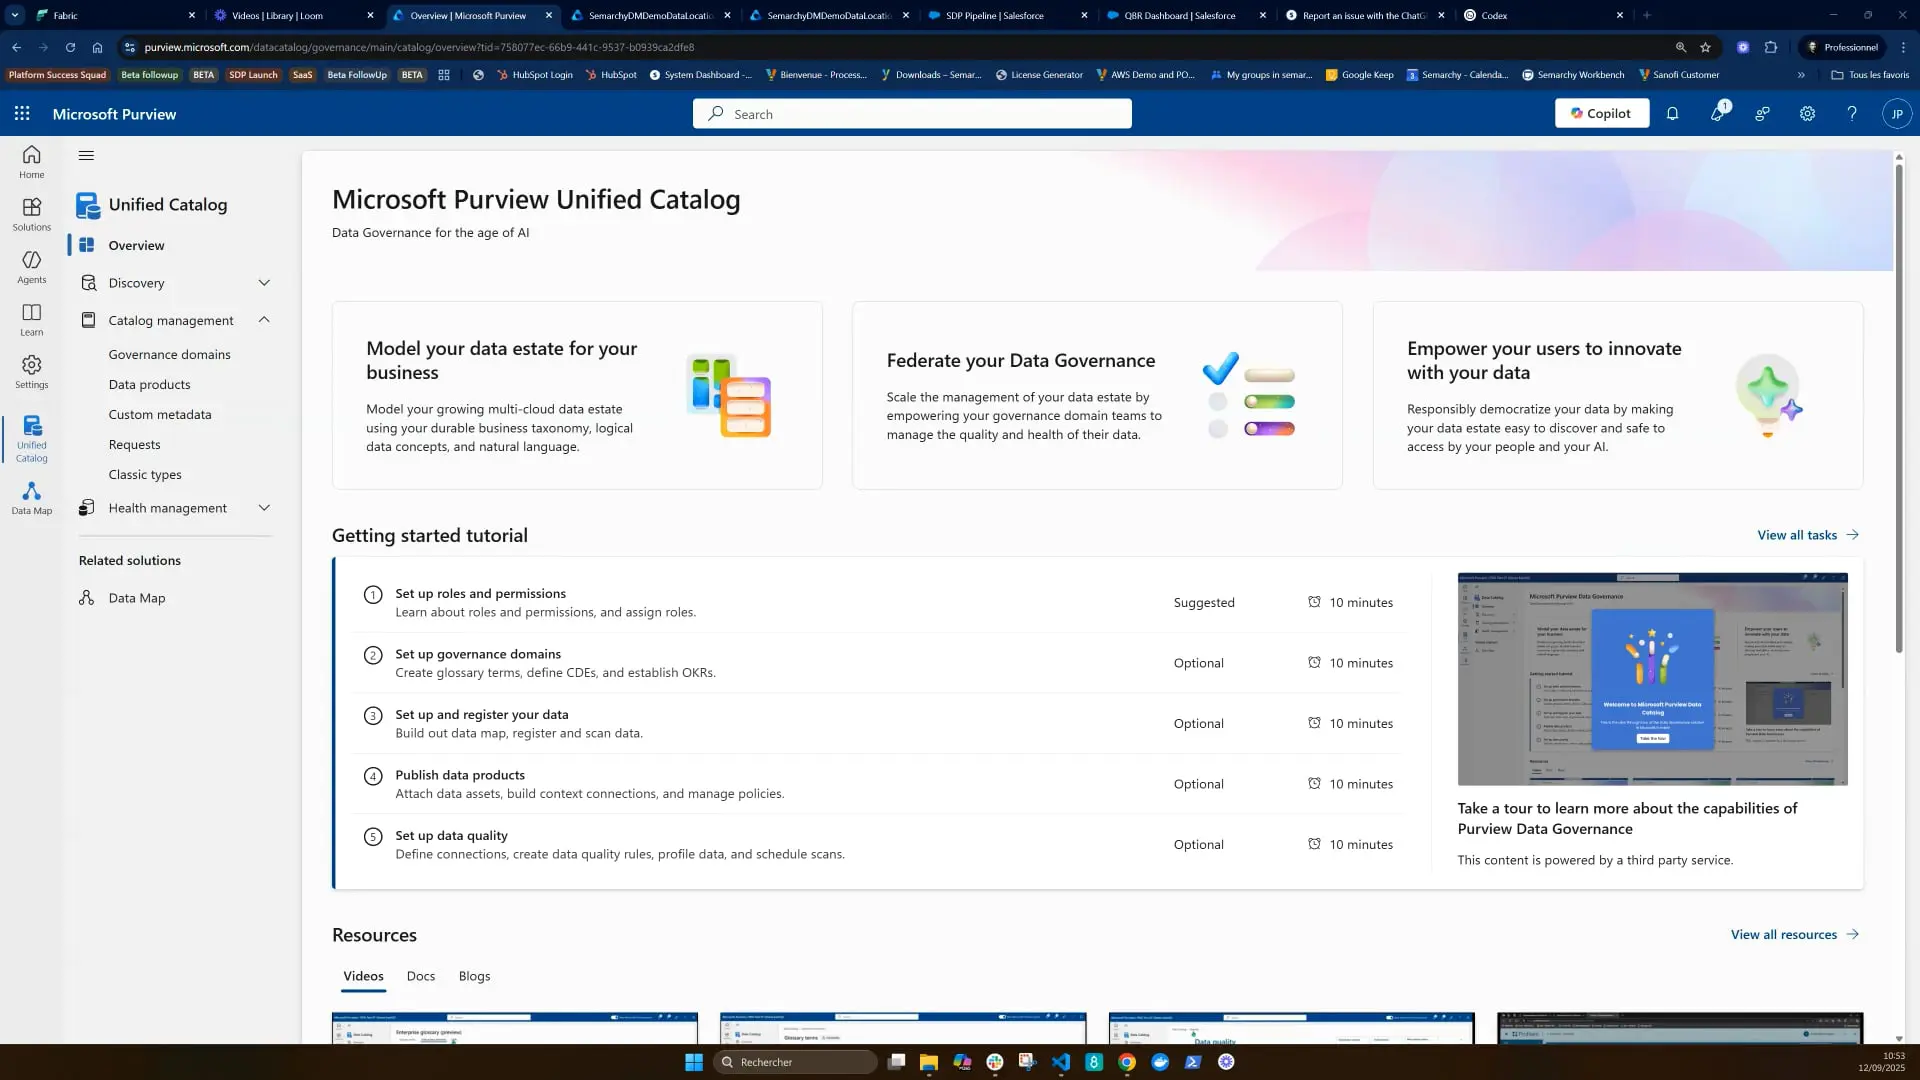
Task: Switch to the Docs tab
Action: coord(420,976)
